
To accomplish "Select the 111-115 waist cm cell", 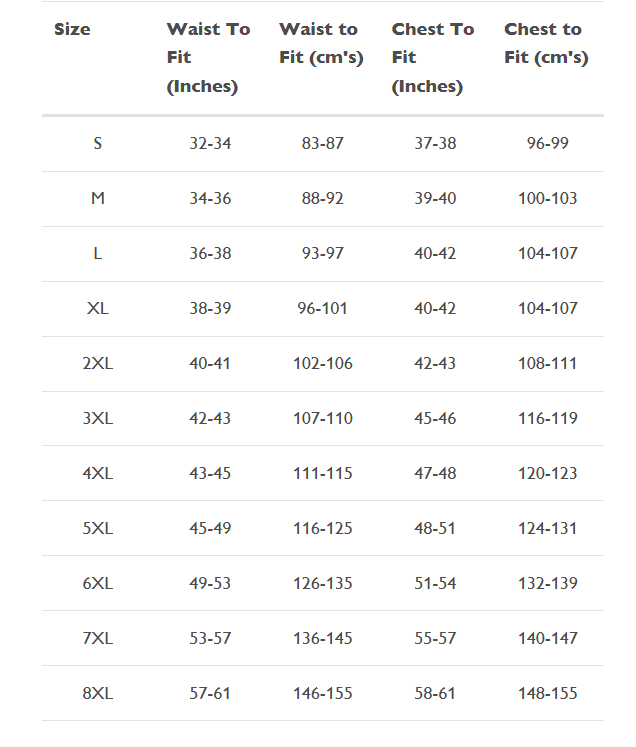I will pyautogui.click(x=323, y=474).
